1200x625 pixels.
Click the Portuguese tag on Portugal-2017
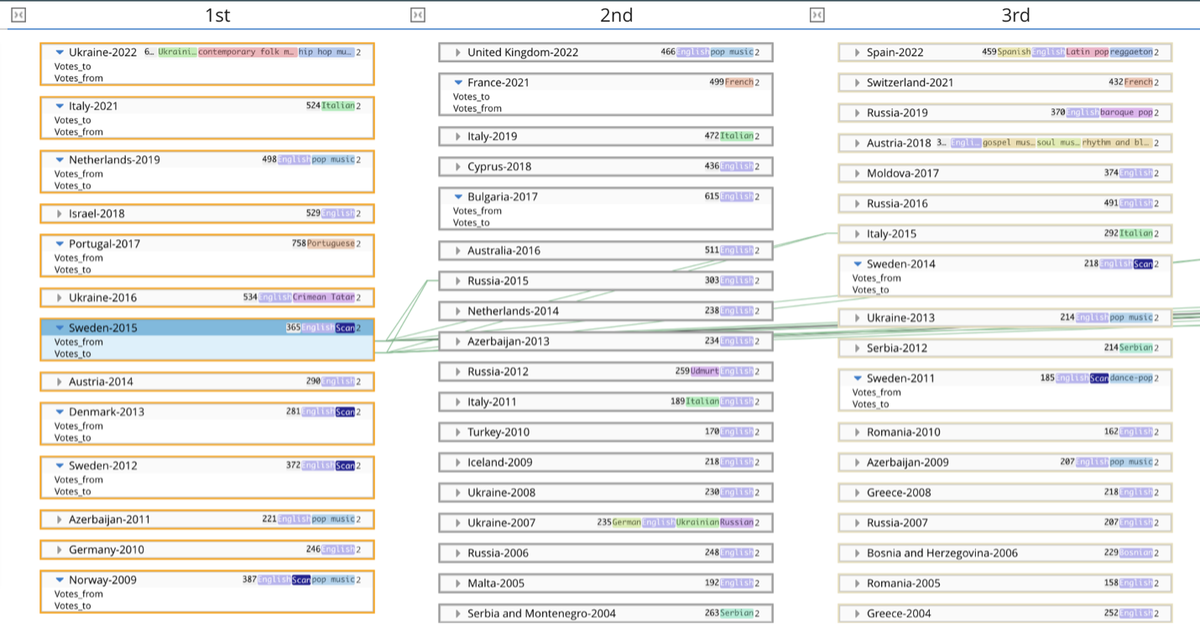tap(330, 244)
